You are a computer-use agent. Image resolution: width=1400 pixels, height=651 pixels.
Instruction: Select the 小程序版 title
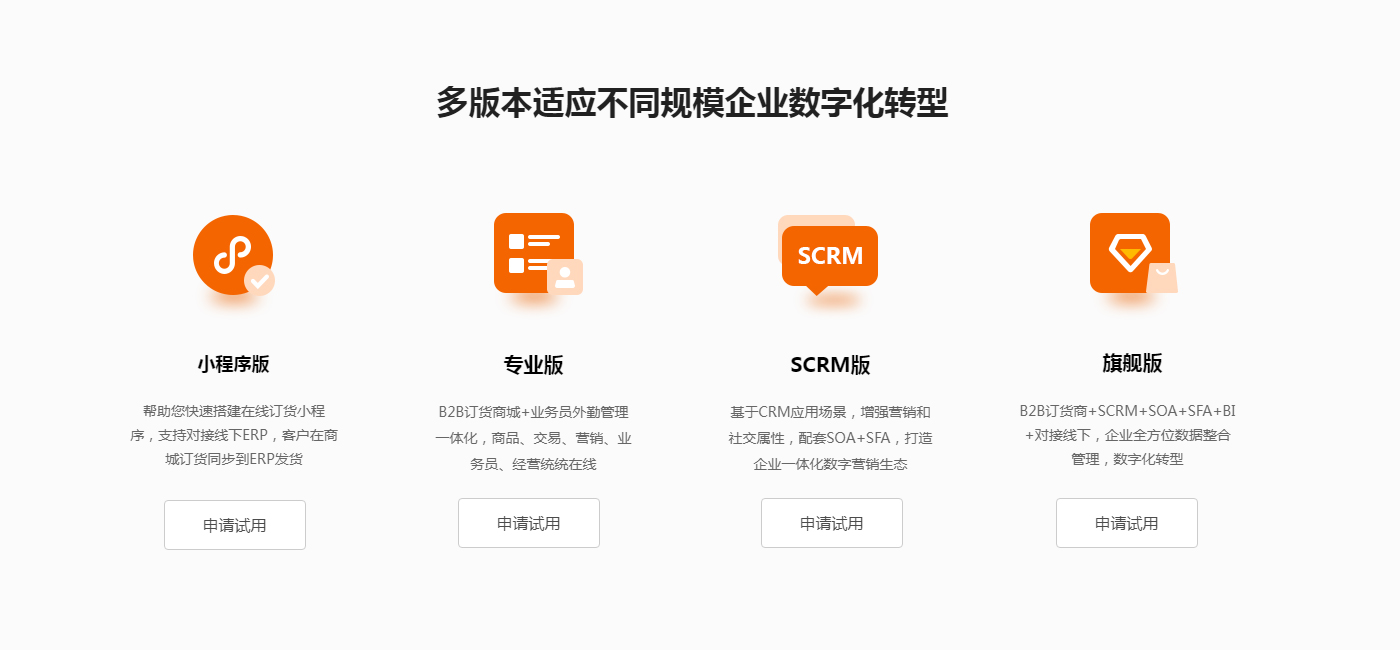coord(233,364)
